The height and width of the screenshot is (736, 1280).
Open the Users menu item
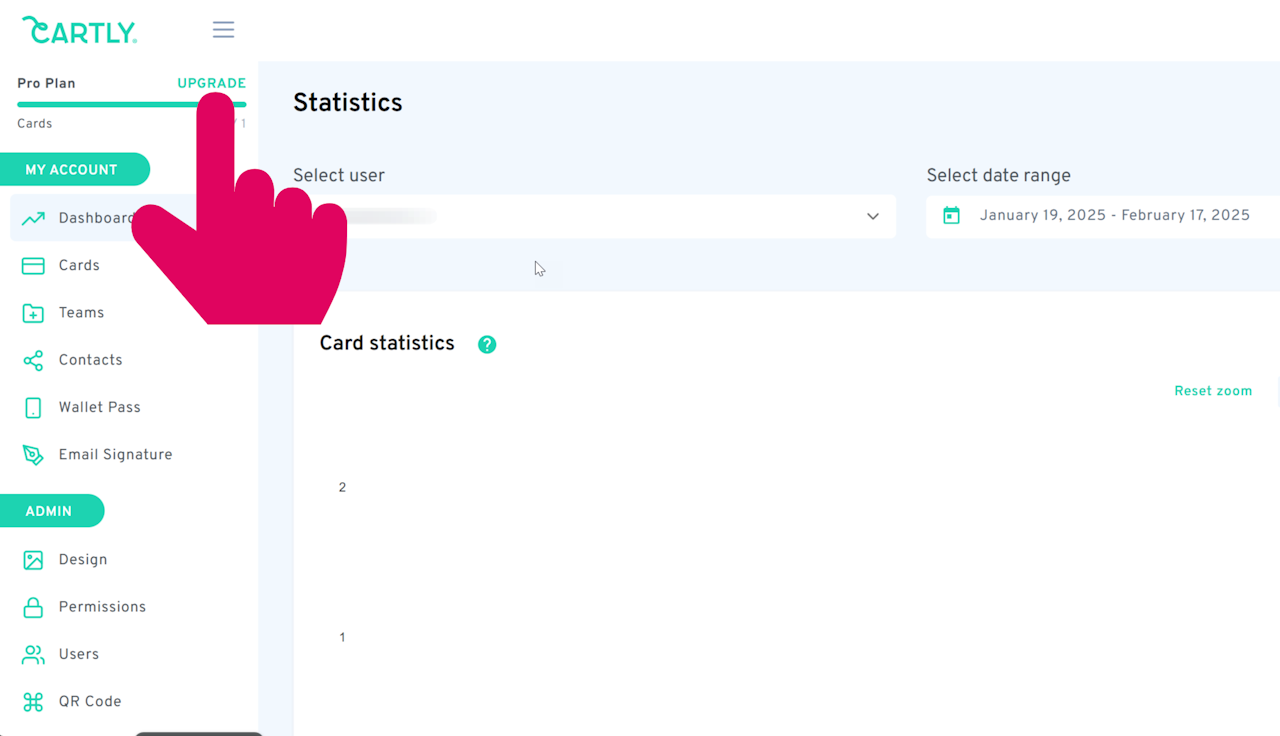78,654
